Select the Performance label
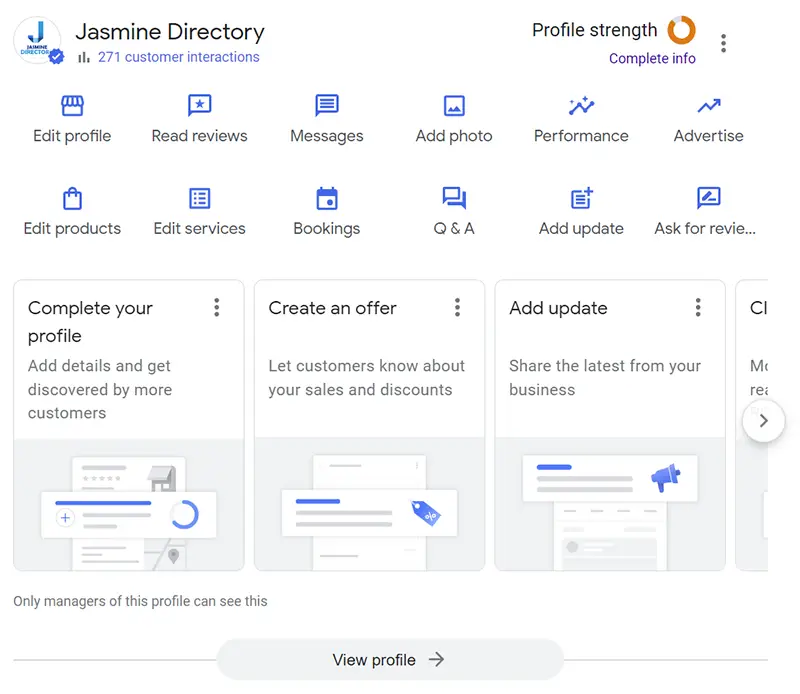This screenshot has height=694, width=800. (x=581, y=136)
